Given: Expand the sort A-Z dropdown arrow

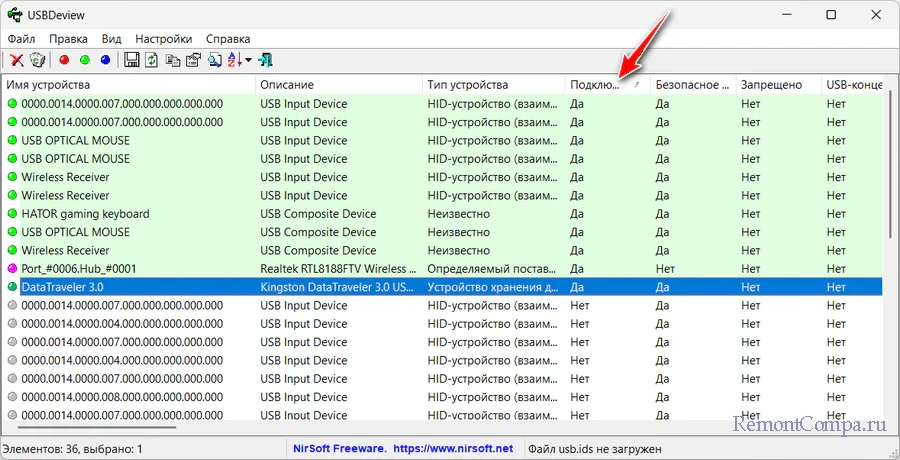Looking at the screenshot, I should pyautogui.click(x=248, y=61).
